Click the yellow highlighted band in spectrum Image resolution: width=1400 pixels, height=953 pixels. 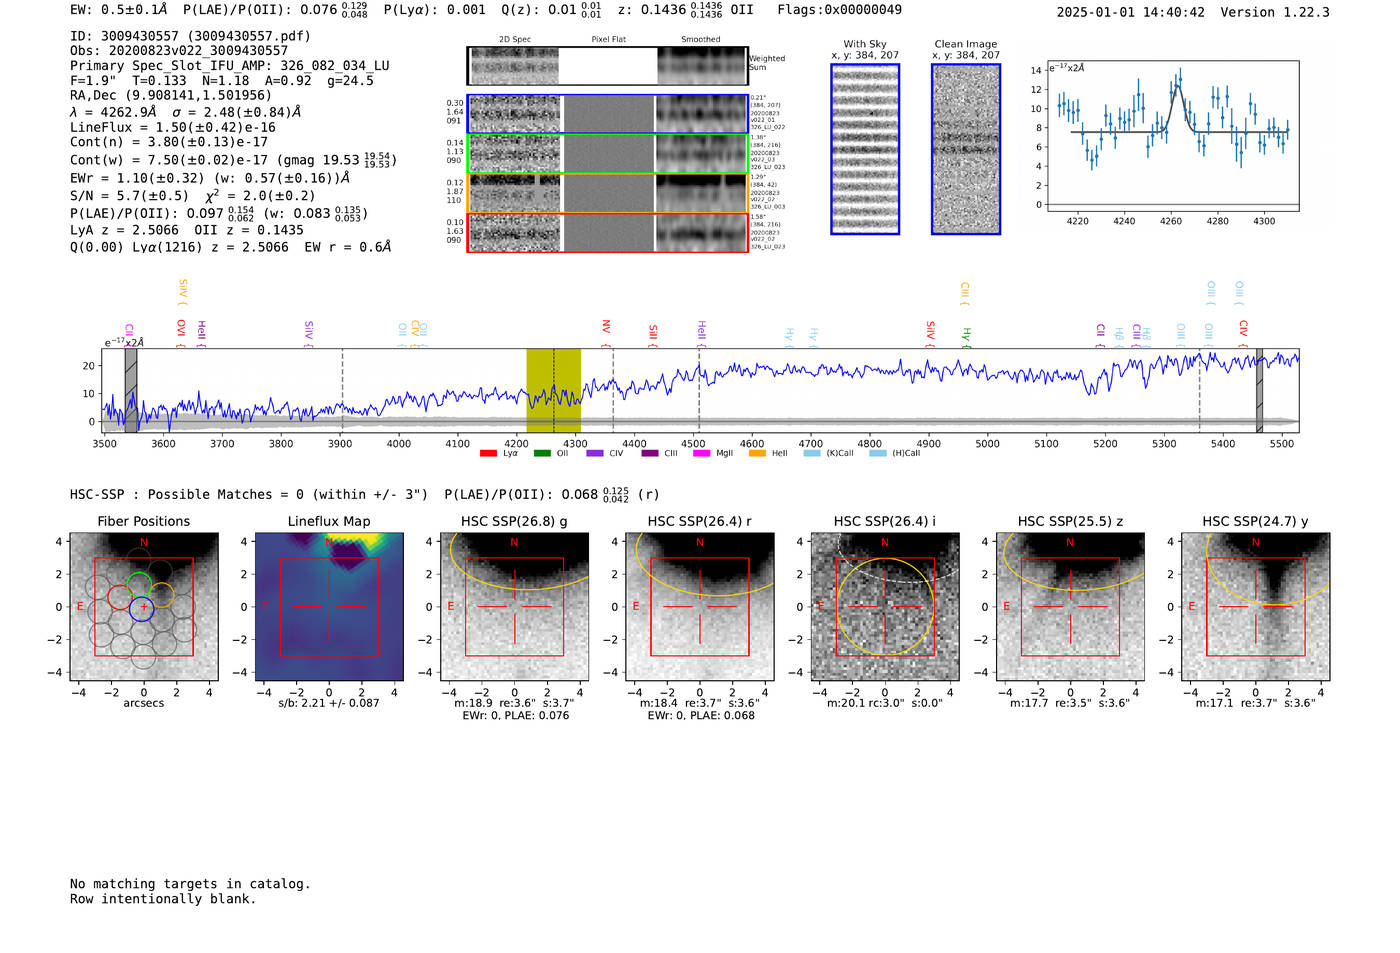(554, 390)
